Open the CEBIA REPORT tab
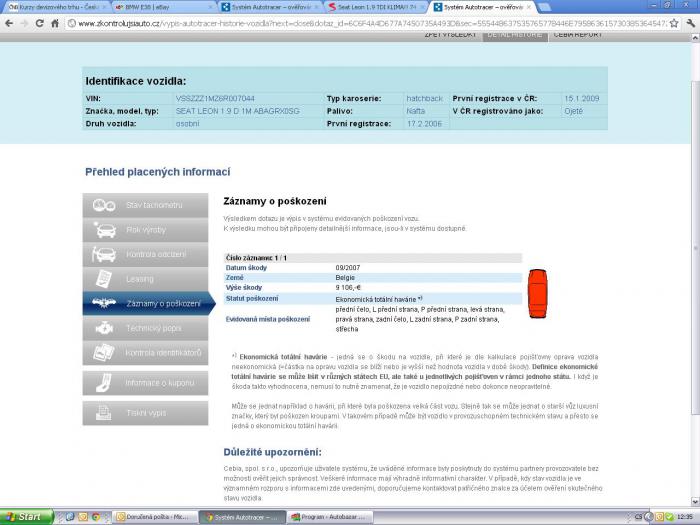Image resolution: width=700 pixels, height=525 pixels. coord(579,36)
